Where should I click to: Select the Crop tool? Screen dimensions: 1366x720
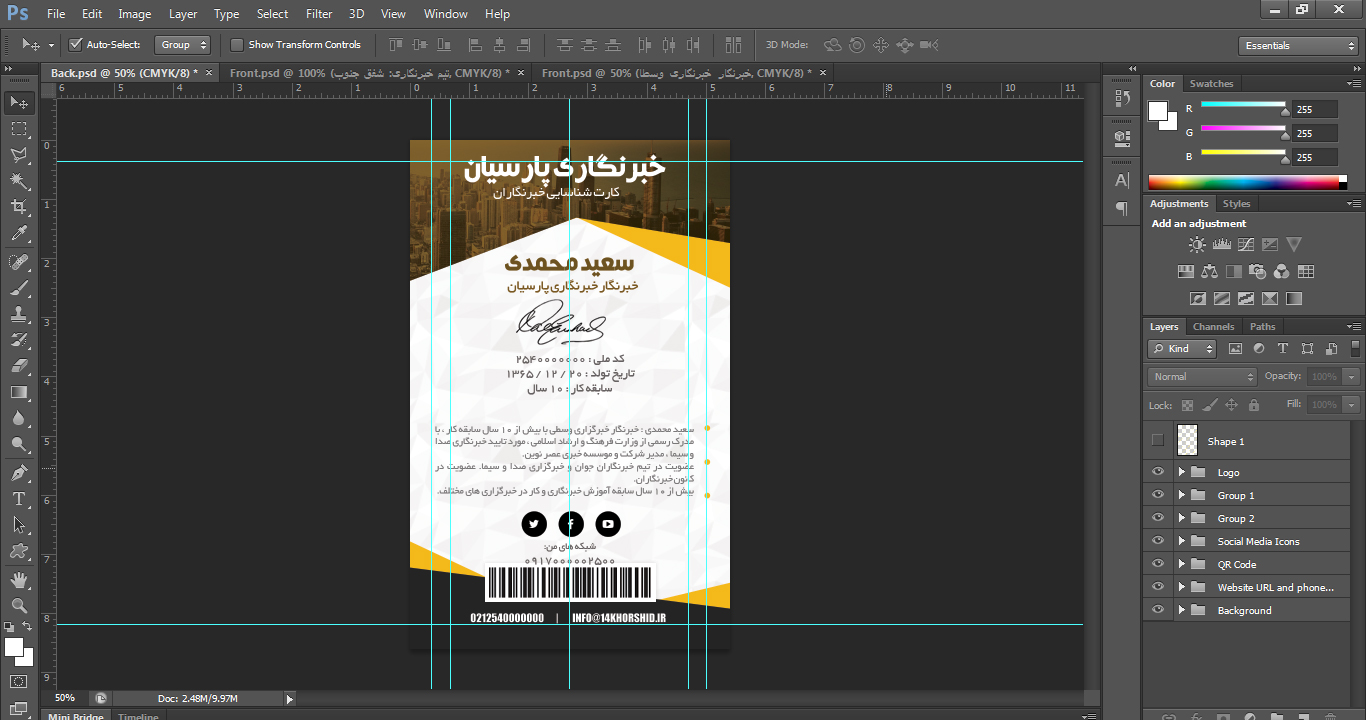point(18,207)
